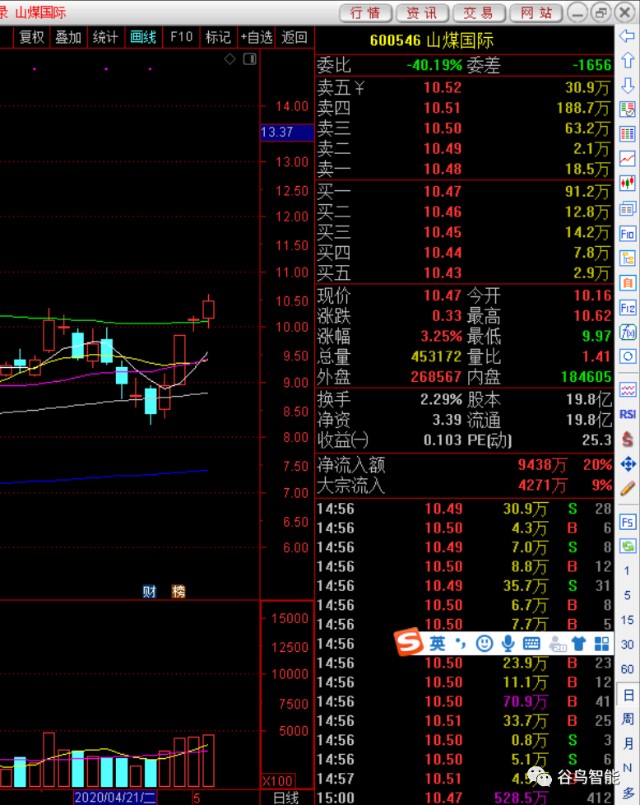This screenshot has height=805, width=640.
Task: Click the 复权 button
Action: 32,37
